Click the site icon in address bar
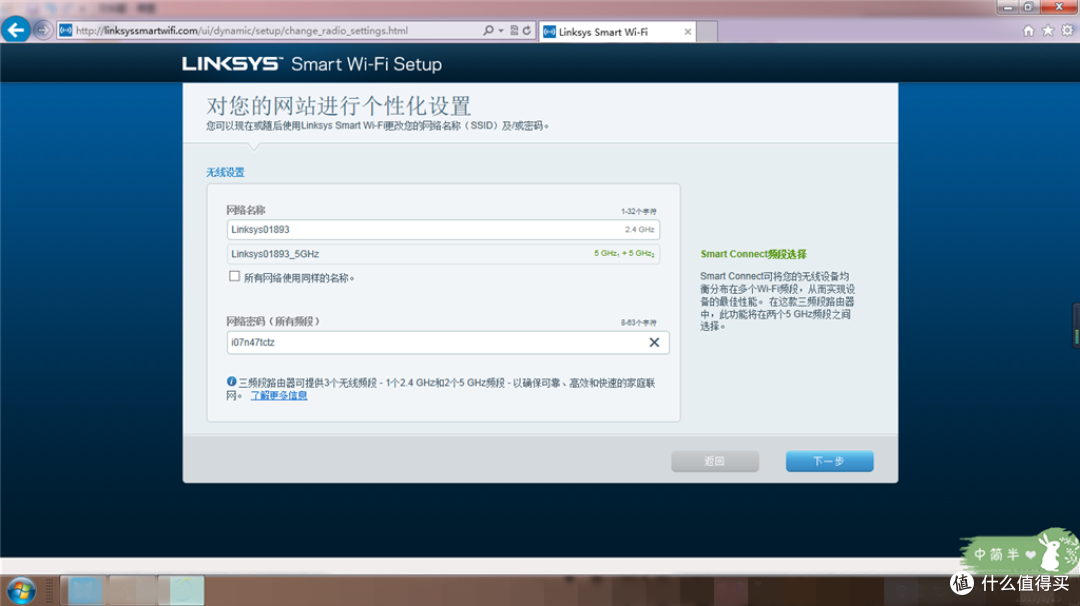This screenshot has width=1080, height=606. click(x=65, y=30)
